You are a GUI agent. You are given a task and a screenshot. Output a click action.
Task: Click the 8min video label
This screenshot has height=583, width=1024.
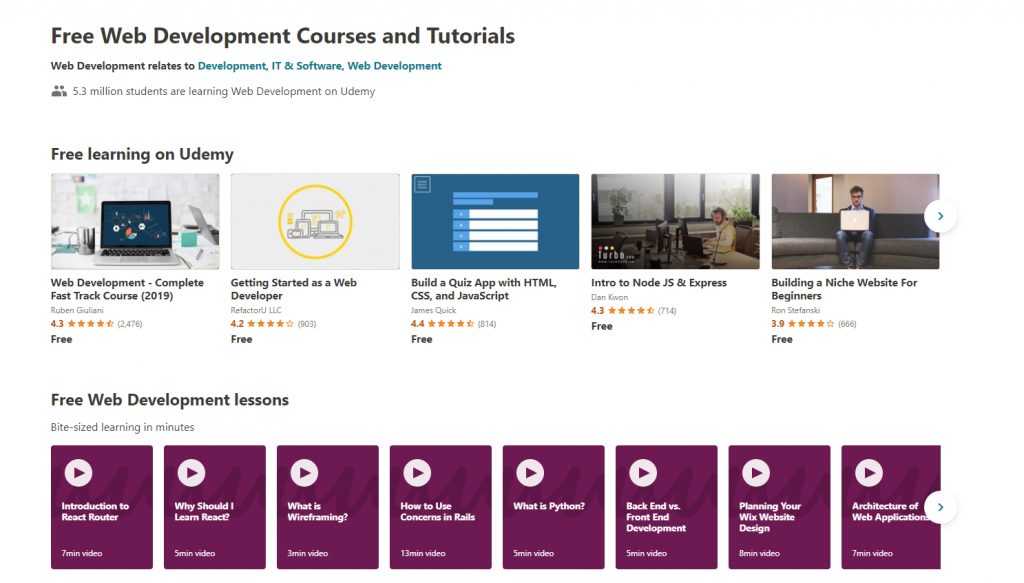pyautogui.click(x=760, y=553)
